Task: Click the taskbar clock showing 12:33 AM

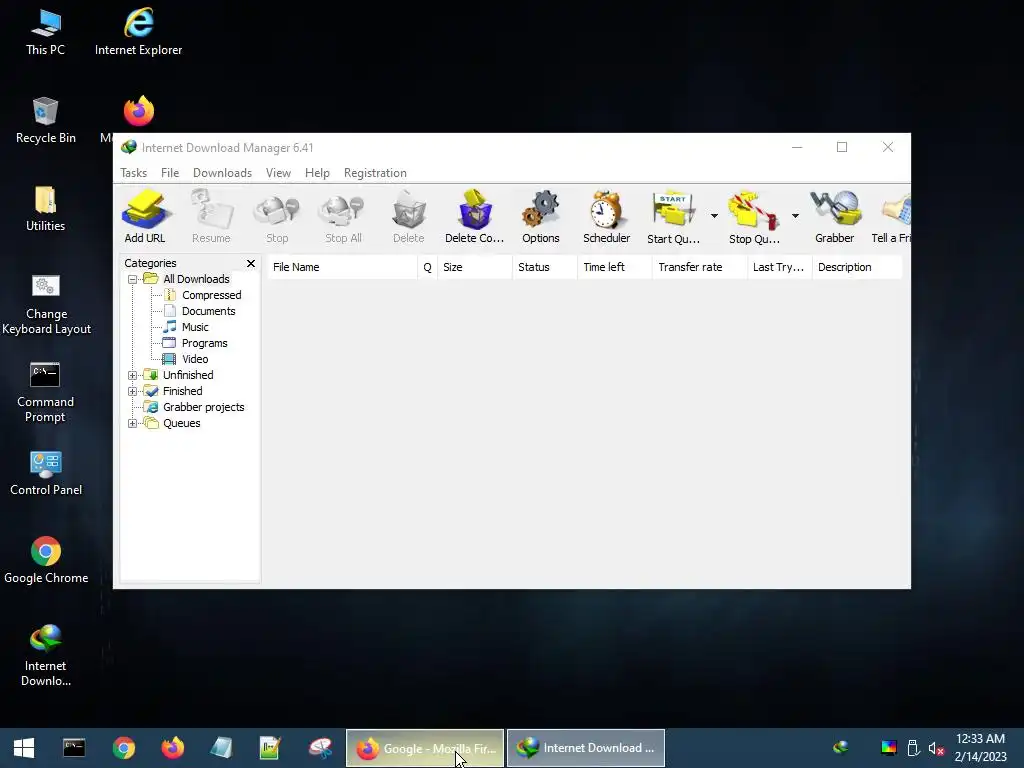Action: [x=980, y=748]
